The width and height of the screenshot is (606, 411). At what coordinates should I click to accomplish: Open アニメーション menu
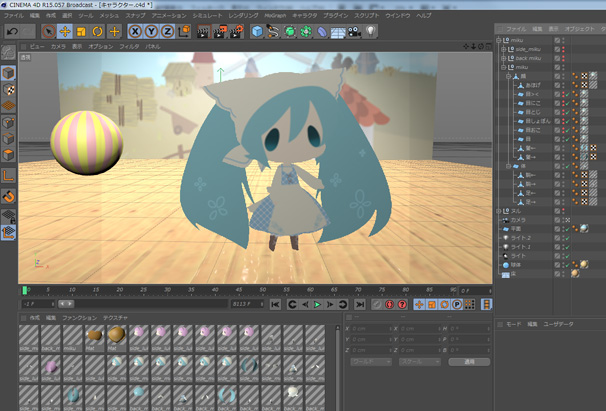click(169, 15)
